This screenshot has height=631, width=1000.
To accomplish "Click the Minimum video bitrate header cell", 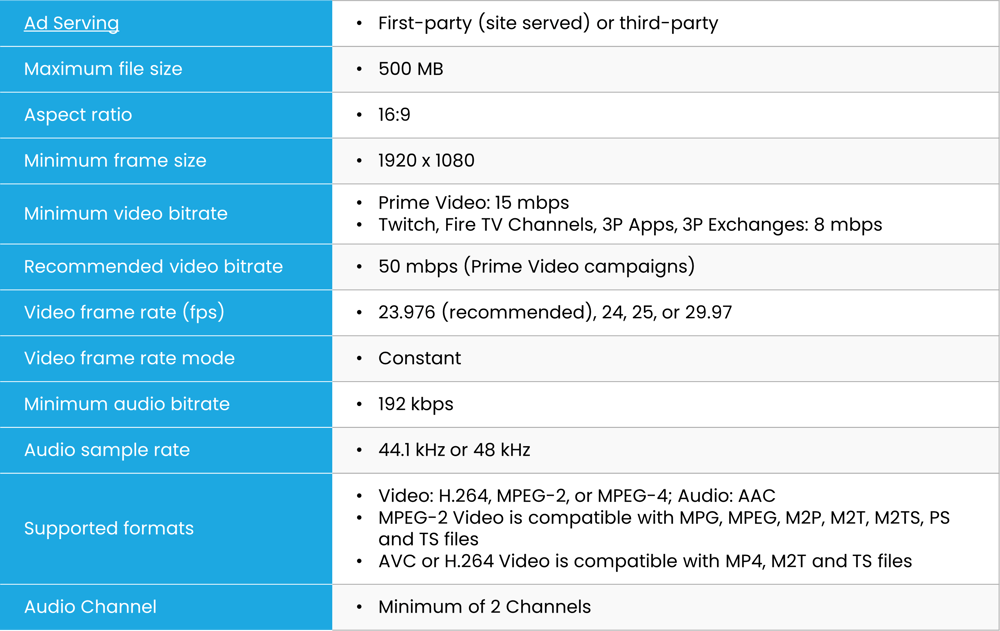I will [x=126, y=213].
